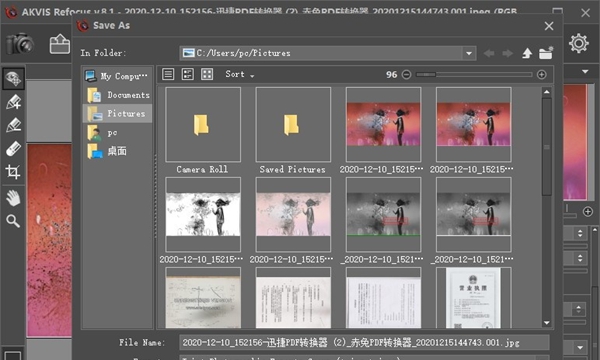Image resolution: width=600 pixels, height=360 pixels.
Task: Select the last grayscale thumbnail in second row
Action: (x=473, y=214)
